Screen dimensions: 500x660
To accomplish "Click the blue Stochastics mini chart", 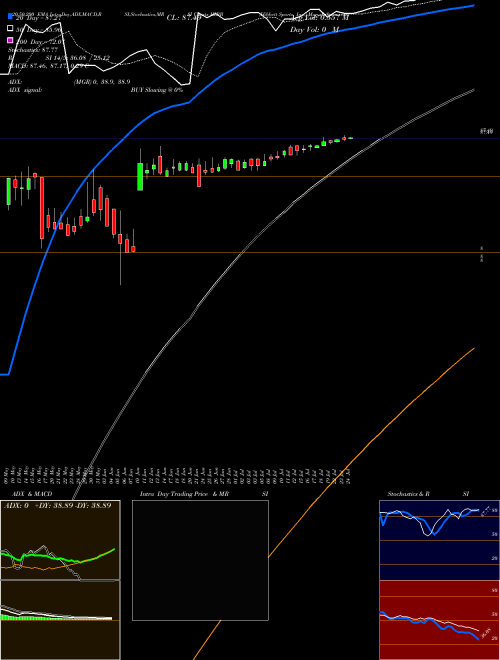I will pos(439,540).
